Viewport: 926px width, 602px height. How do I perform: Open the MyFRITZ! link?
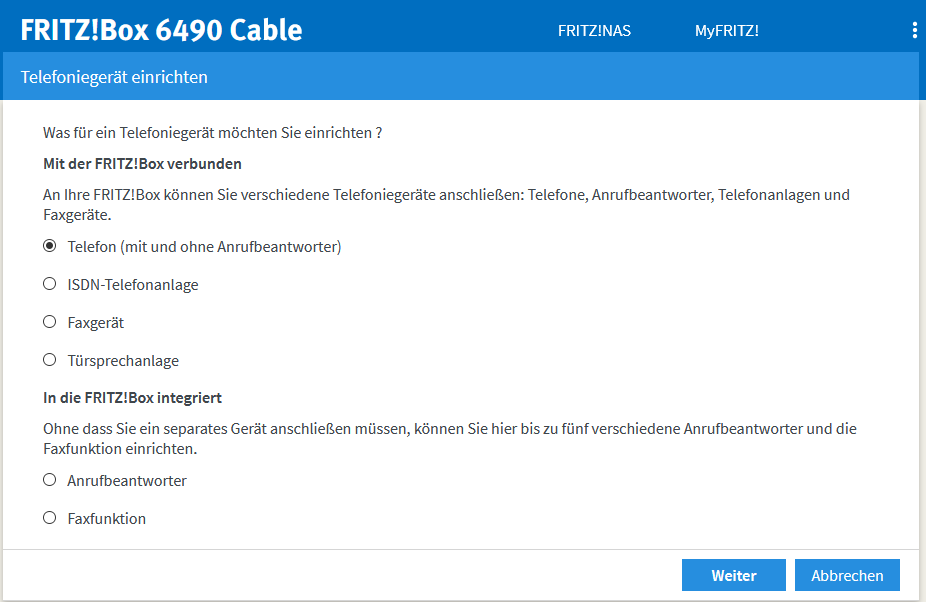click(x=726, y=31)
